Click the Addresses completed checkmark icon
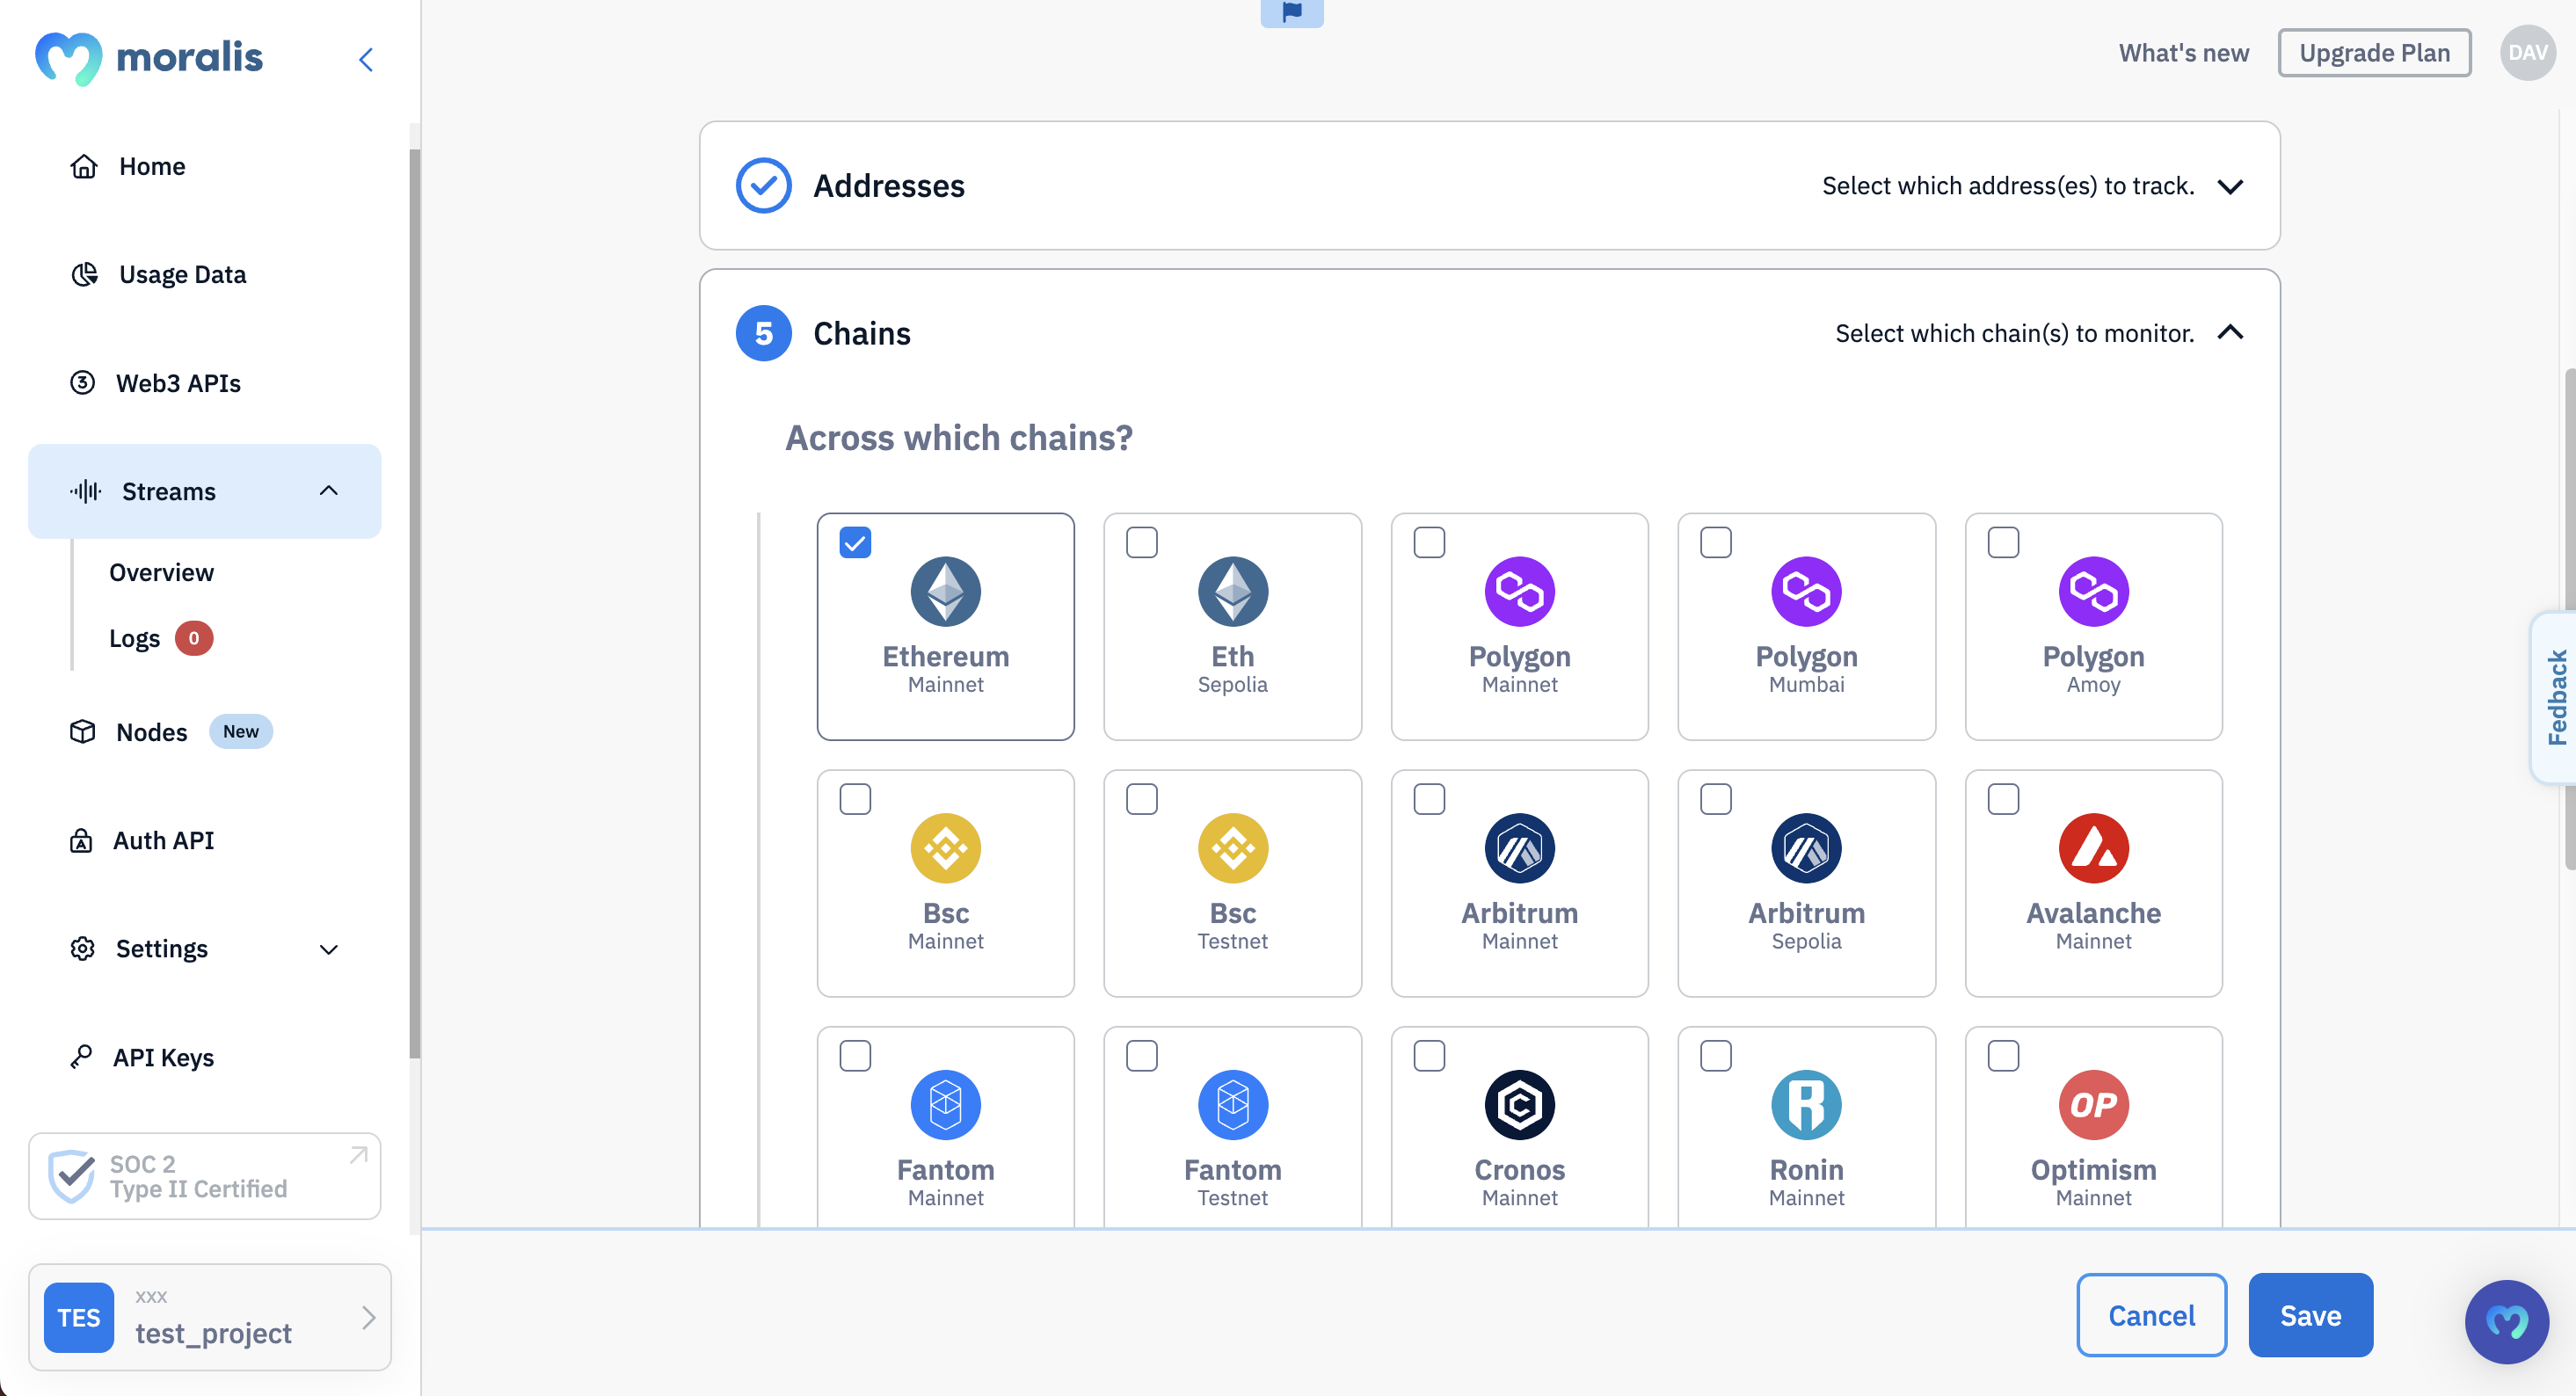 764,186
